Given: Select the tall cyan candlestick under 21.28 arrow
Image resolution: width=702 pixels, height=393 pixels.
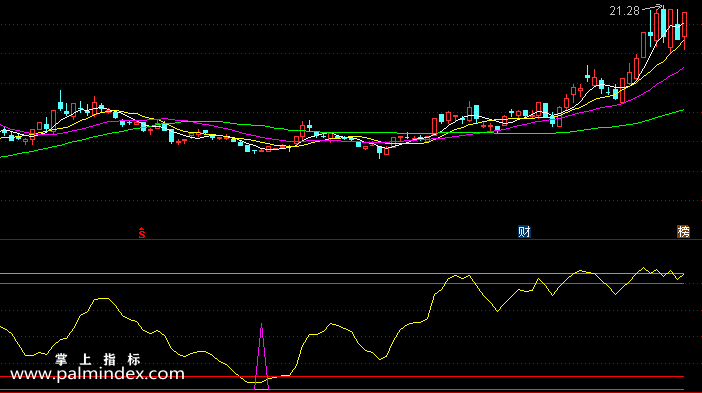Looking at the screenshot, I should [663, 22].
